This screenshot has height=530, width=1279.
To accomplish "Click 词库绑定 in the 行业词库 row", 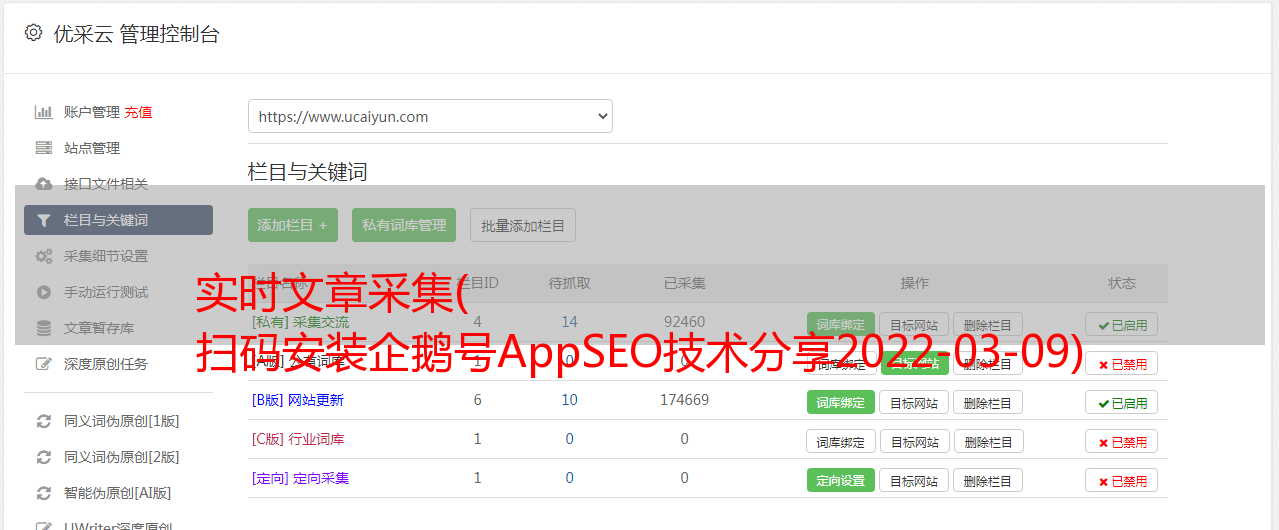I will [841, 441].
